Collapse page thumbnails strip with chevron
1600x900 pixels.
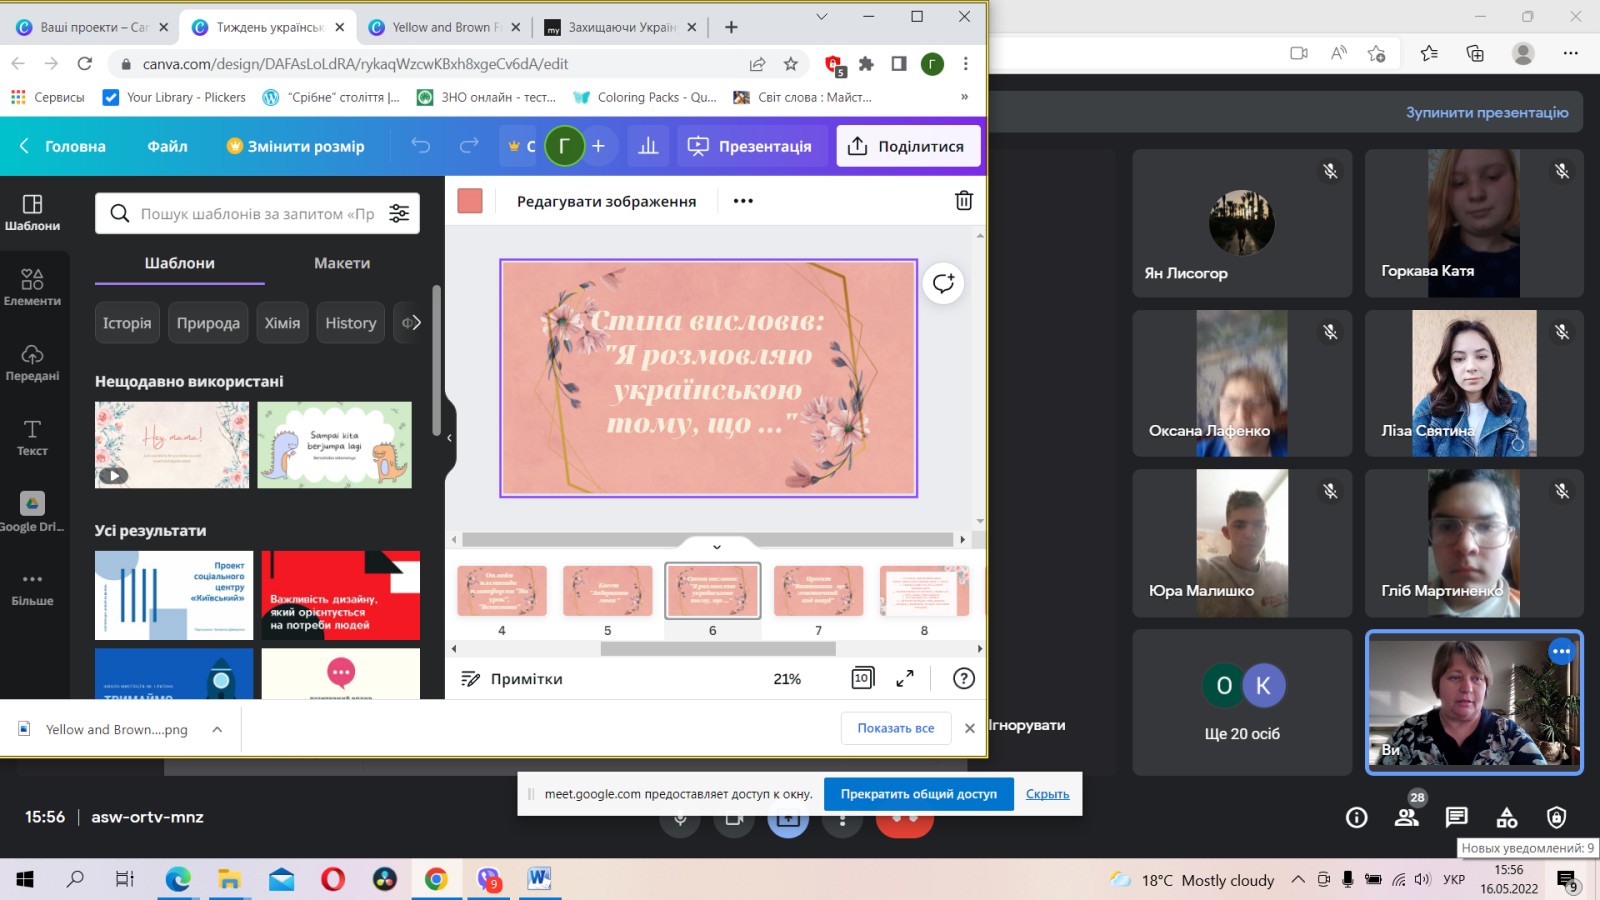coord(716,547)
